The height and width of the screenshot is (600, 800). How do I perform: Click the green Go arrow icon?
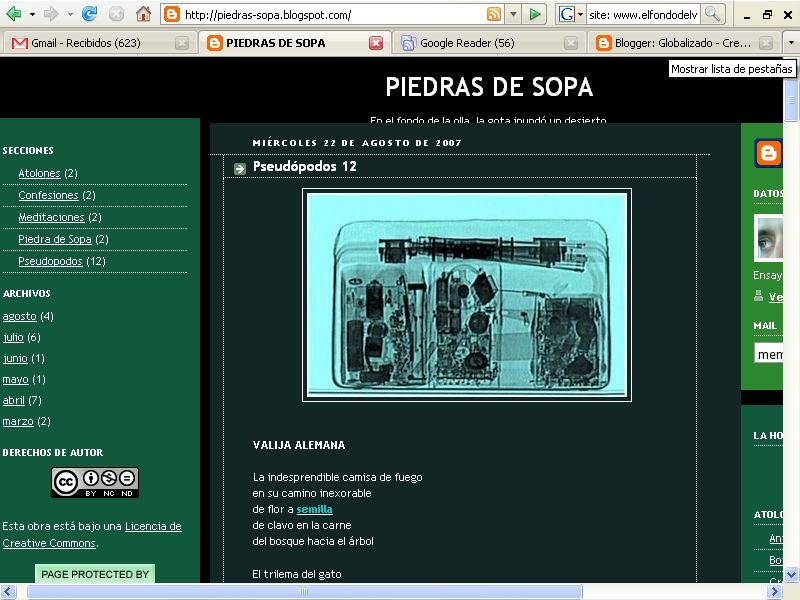[x=536, y=15]
